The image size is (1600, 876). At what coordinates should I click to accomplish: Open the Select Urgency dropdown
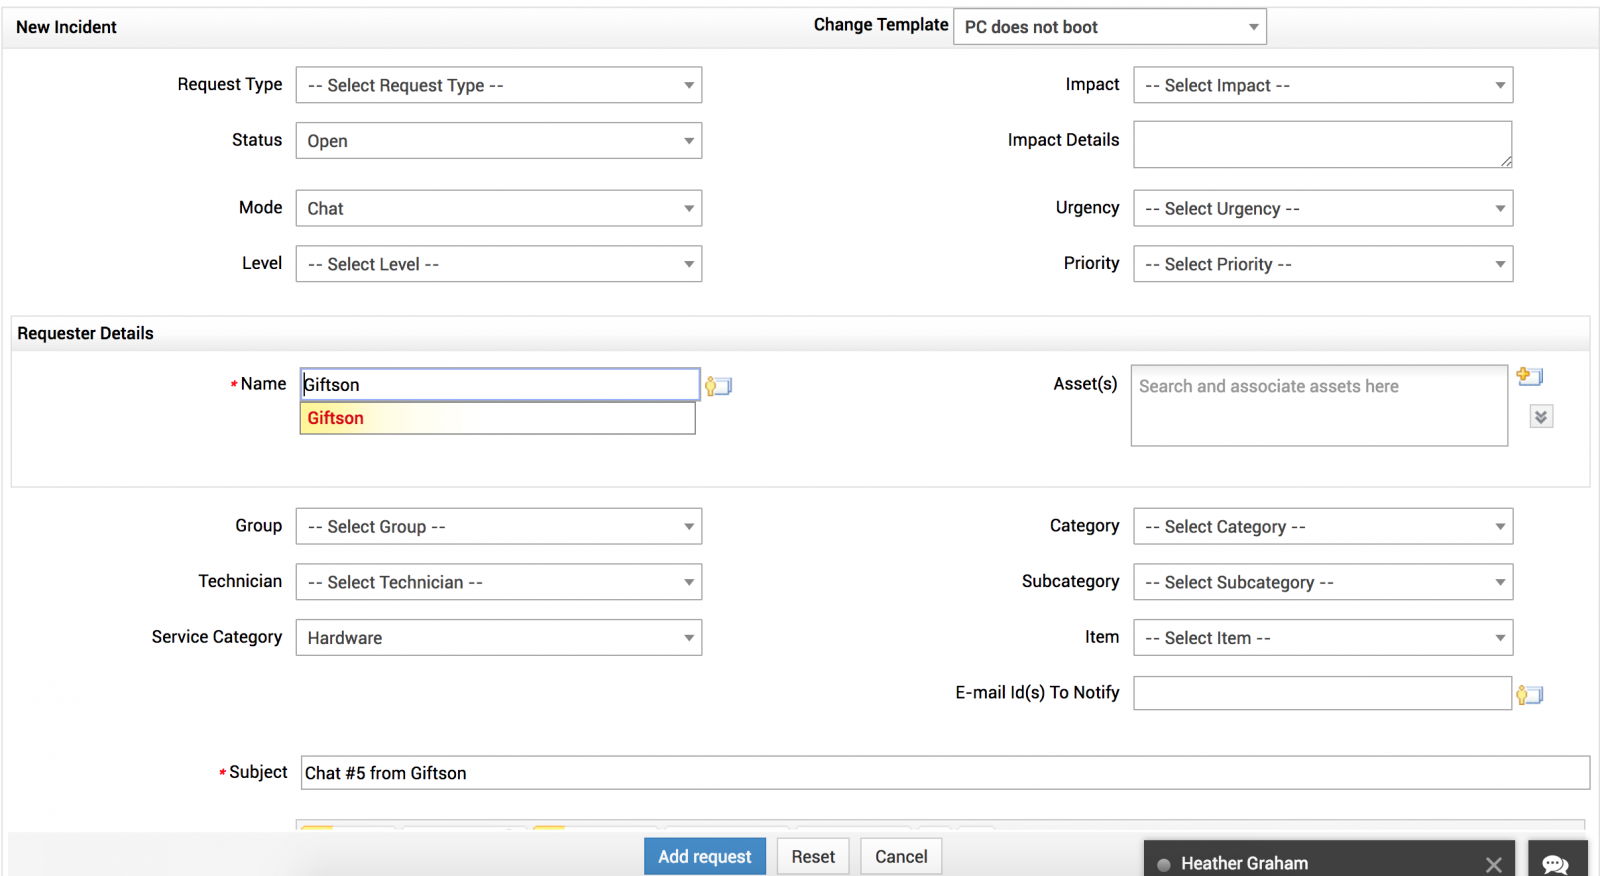point(1322,209)
